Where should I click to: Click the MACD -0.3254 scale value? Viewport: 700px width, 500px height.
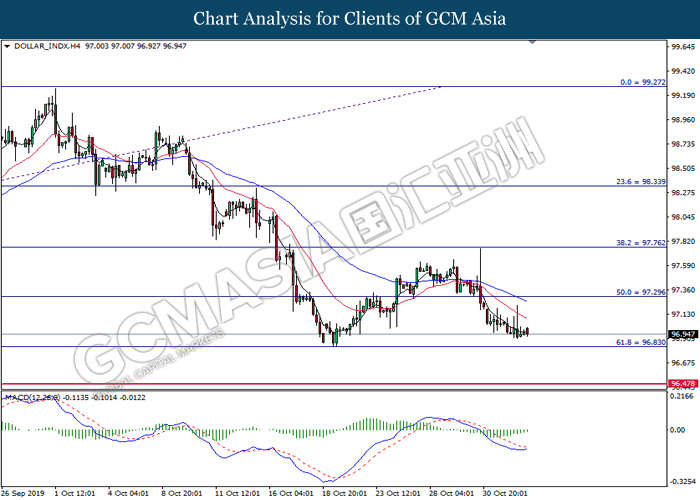(682, 482)
